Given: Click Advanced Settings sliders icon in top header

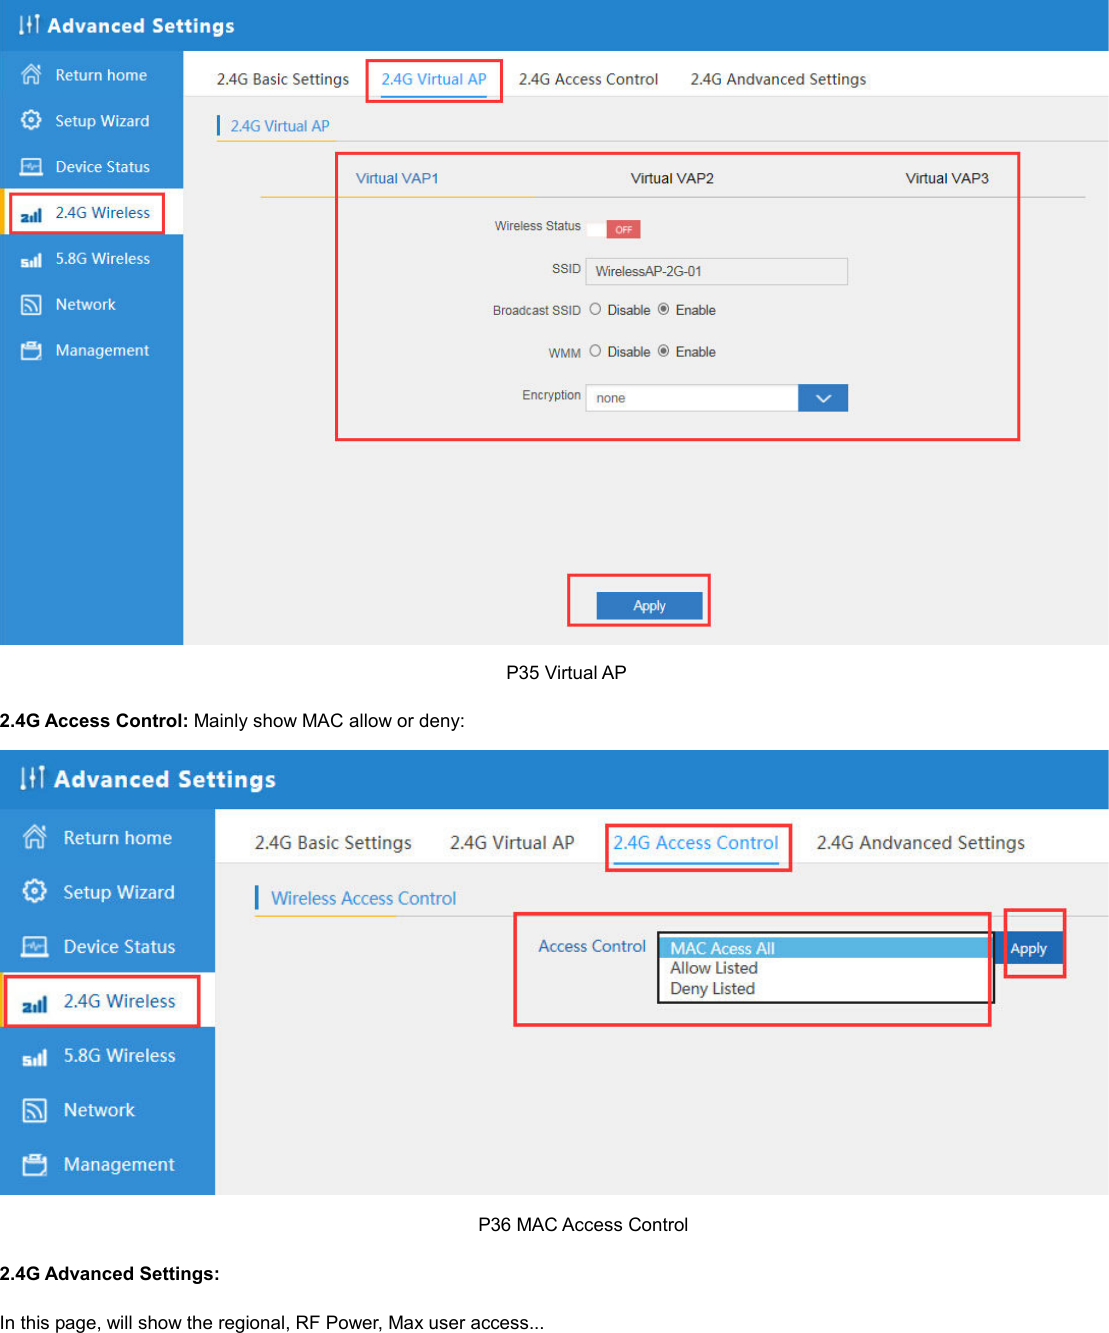Looking at the screenshot, I should pyautogui.click(x=29, y=24).
